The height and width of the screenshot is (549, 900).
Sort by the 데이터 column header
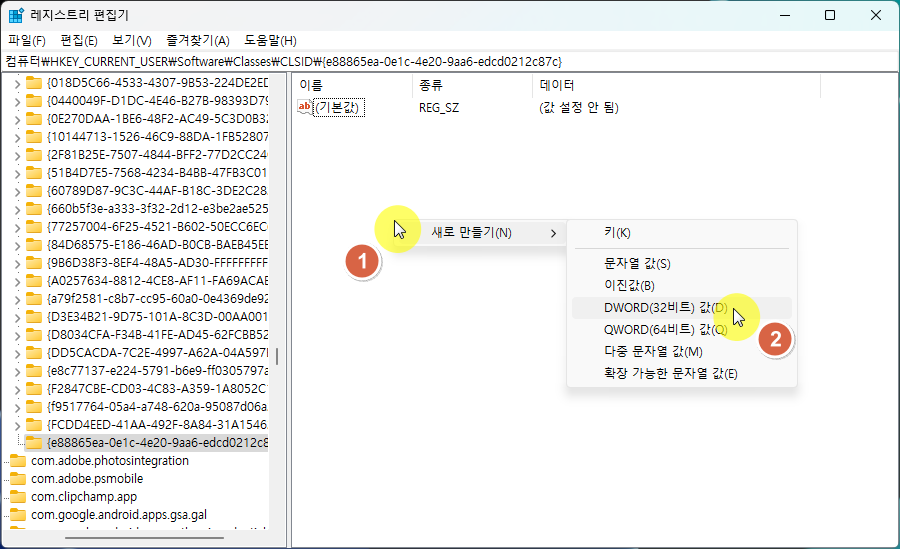coord(676,86)
